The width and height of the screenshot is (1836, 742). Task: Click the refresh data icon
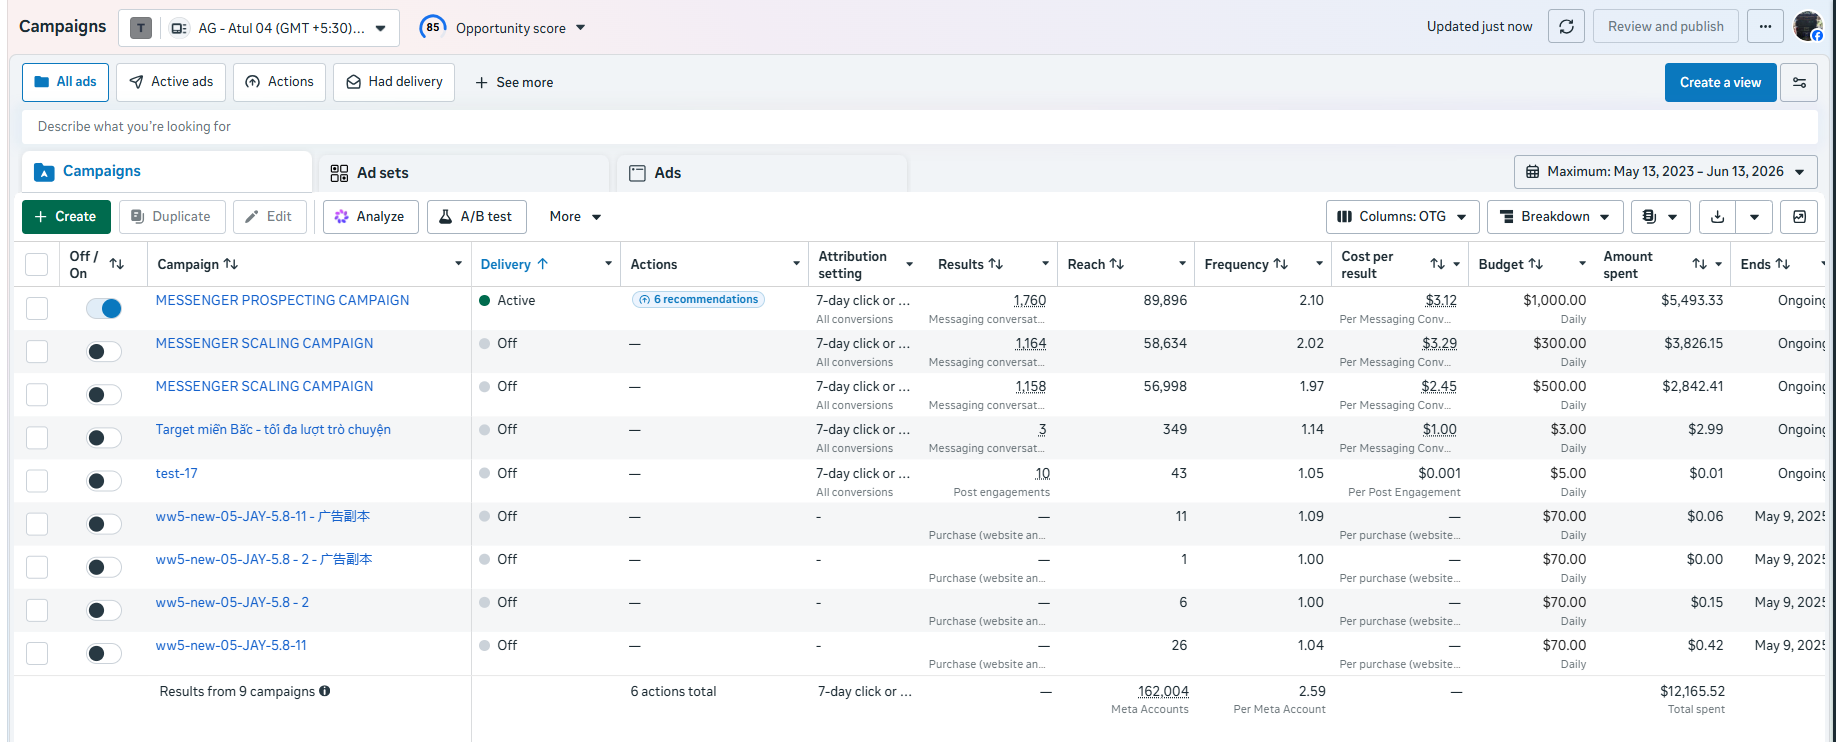tap(1566, 27)
